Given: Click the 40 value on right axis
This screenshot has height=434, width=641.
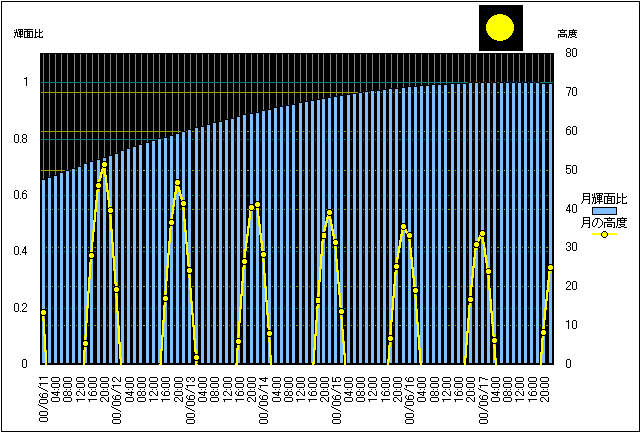Looking at the screenshot, I should click(x=570, y=209).
